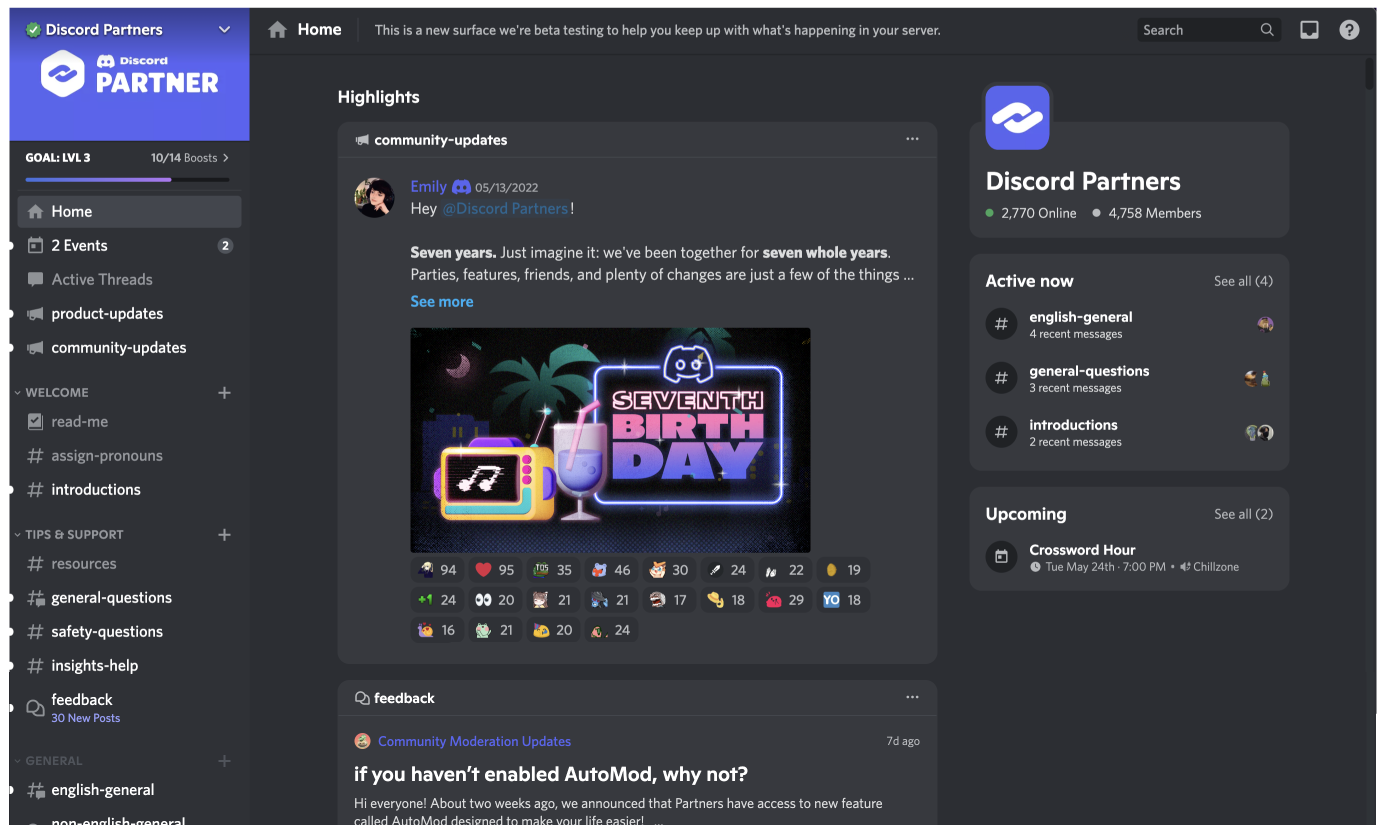Viewport: 1379px width, 825px height.
Task: Open the read-me channel
Action: pos(129,422)
